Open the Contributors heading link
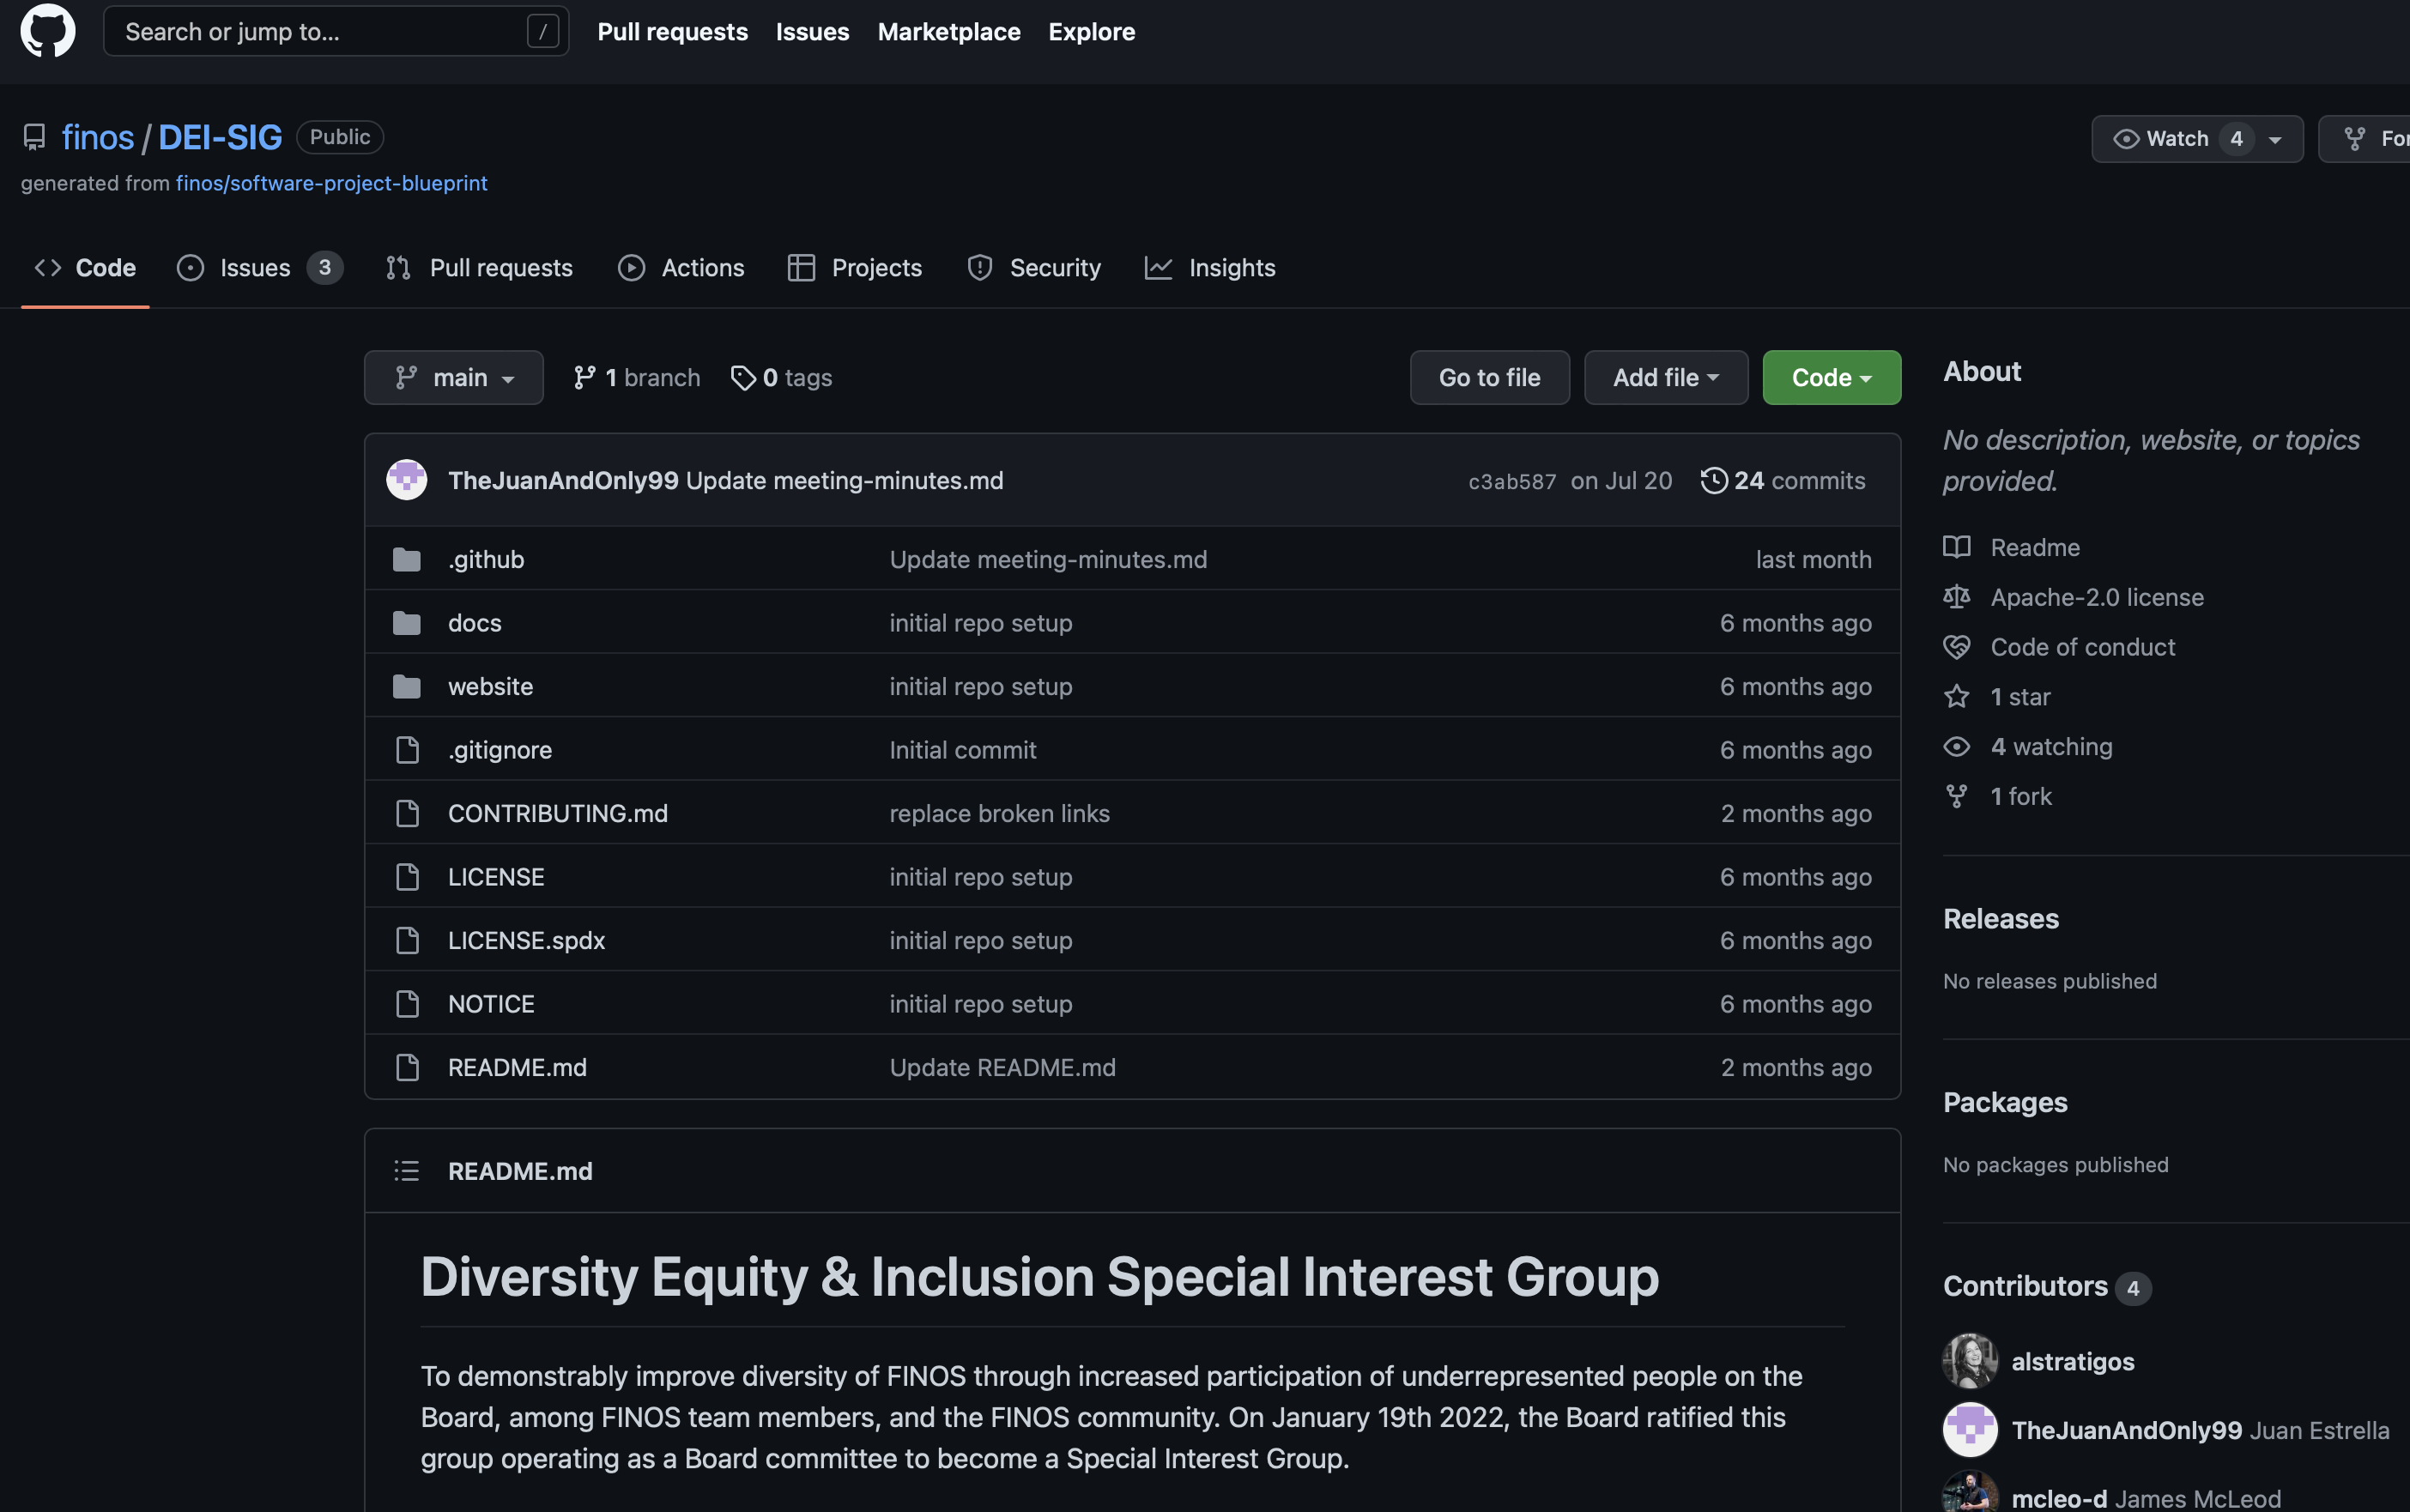Viewport: 2410px width, 1512px height. point(2046,1286)
